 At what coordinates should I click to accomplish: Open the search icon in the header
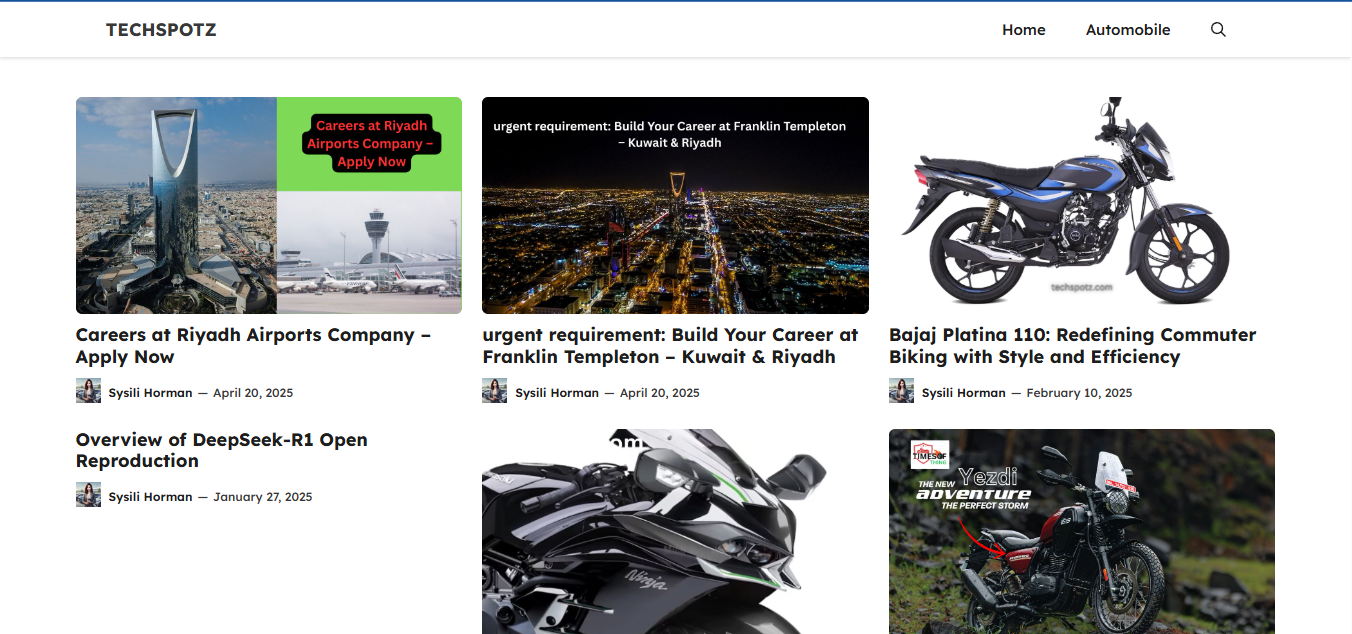[1218, 30]
